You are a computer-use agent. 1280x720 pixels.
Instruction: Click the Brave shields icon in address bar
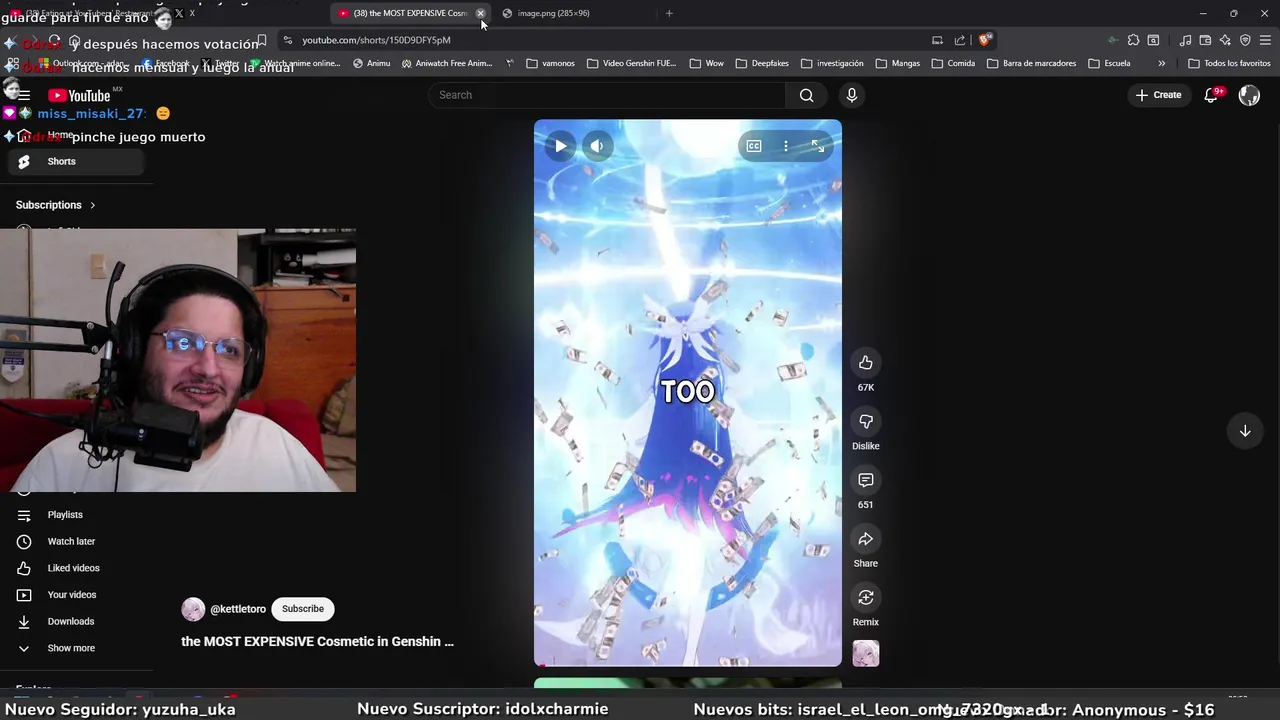(985, 40)
